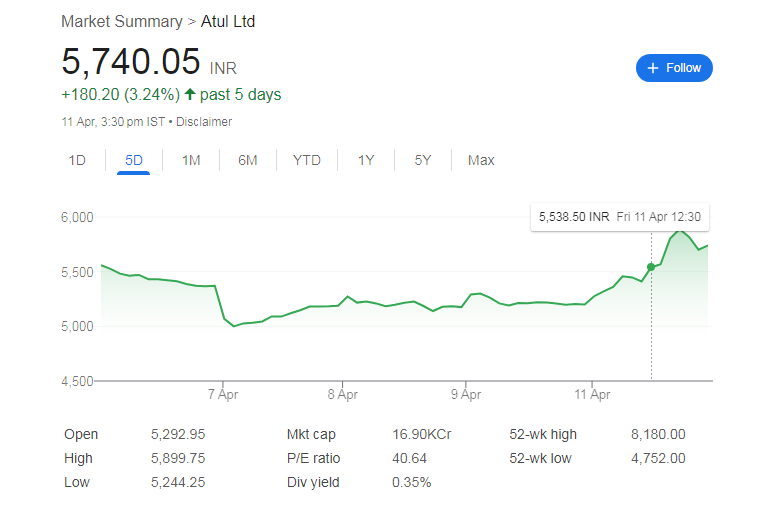The height and width of the screenshot is (512, 760).
Task: Click the green data point on chart
Action: point(651,267)
